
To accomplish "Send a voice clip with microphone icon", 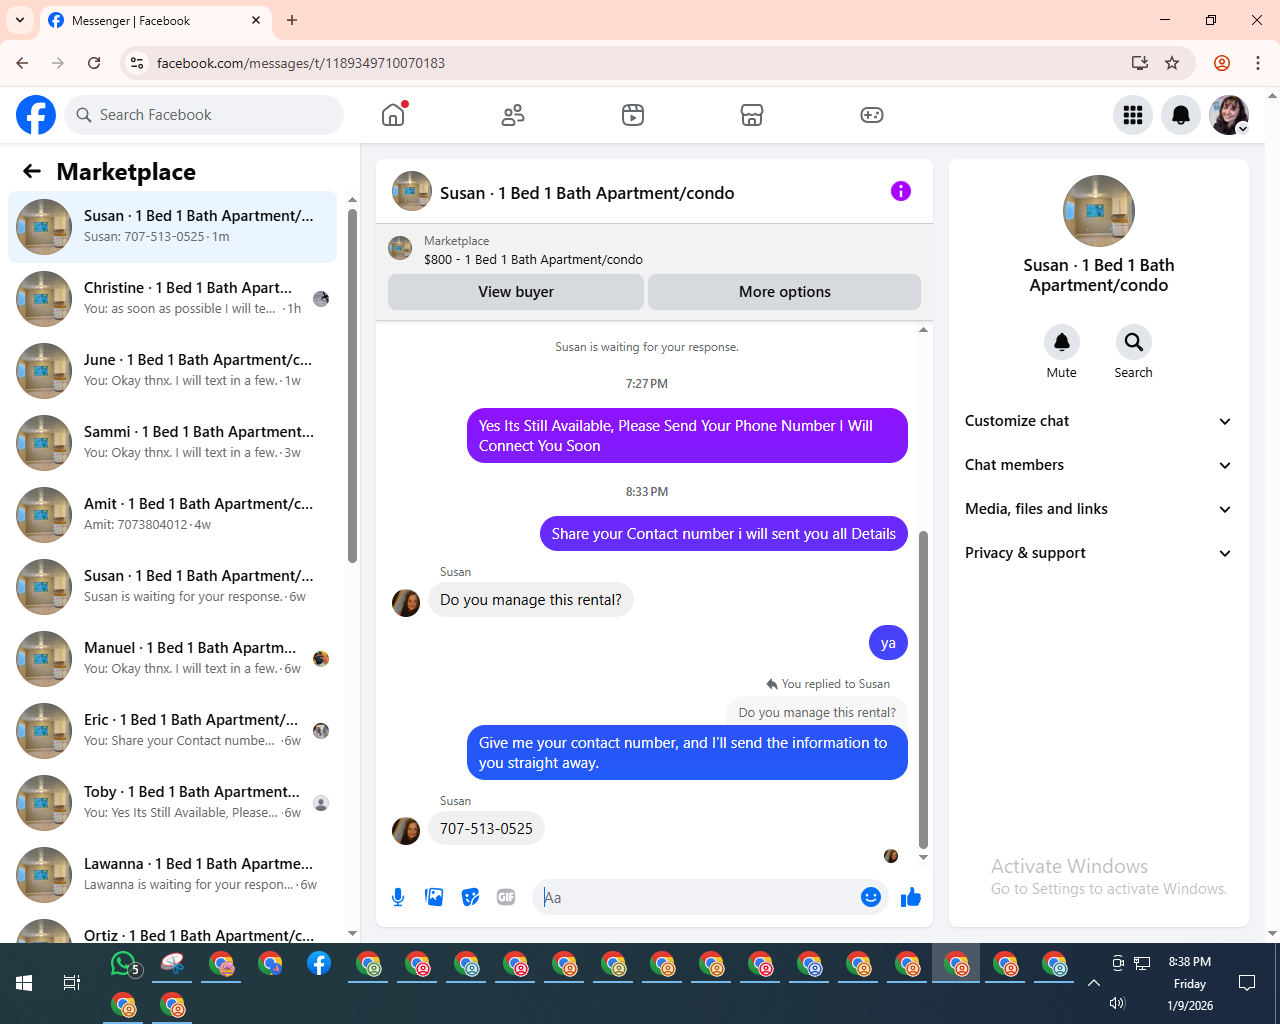I will click(x=398, y=897).
